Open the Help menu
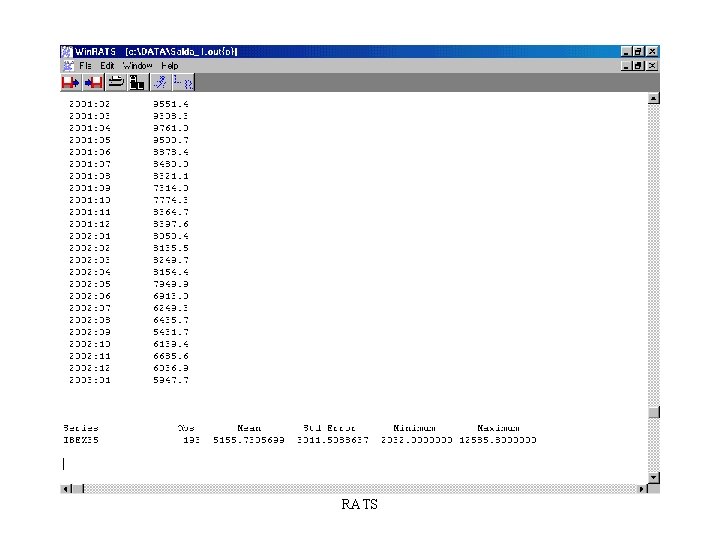The height and width of the screenshot is (540, 720). click(169, 66)
